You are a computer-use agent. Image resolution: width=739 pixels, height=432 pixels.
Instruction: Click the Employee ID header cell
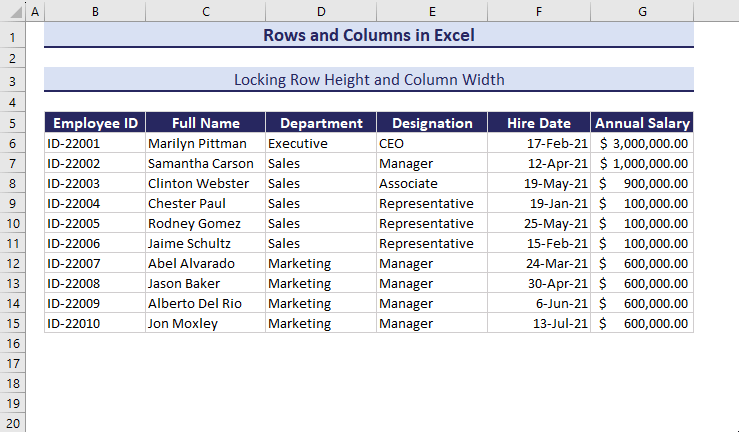95,123
